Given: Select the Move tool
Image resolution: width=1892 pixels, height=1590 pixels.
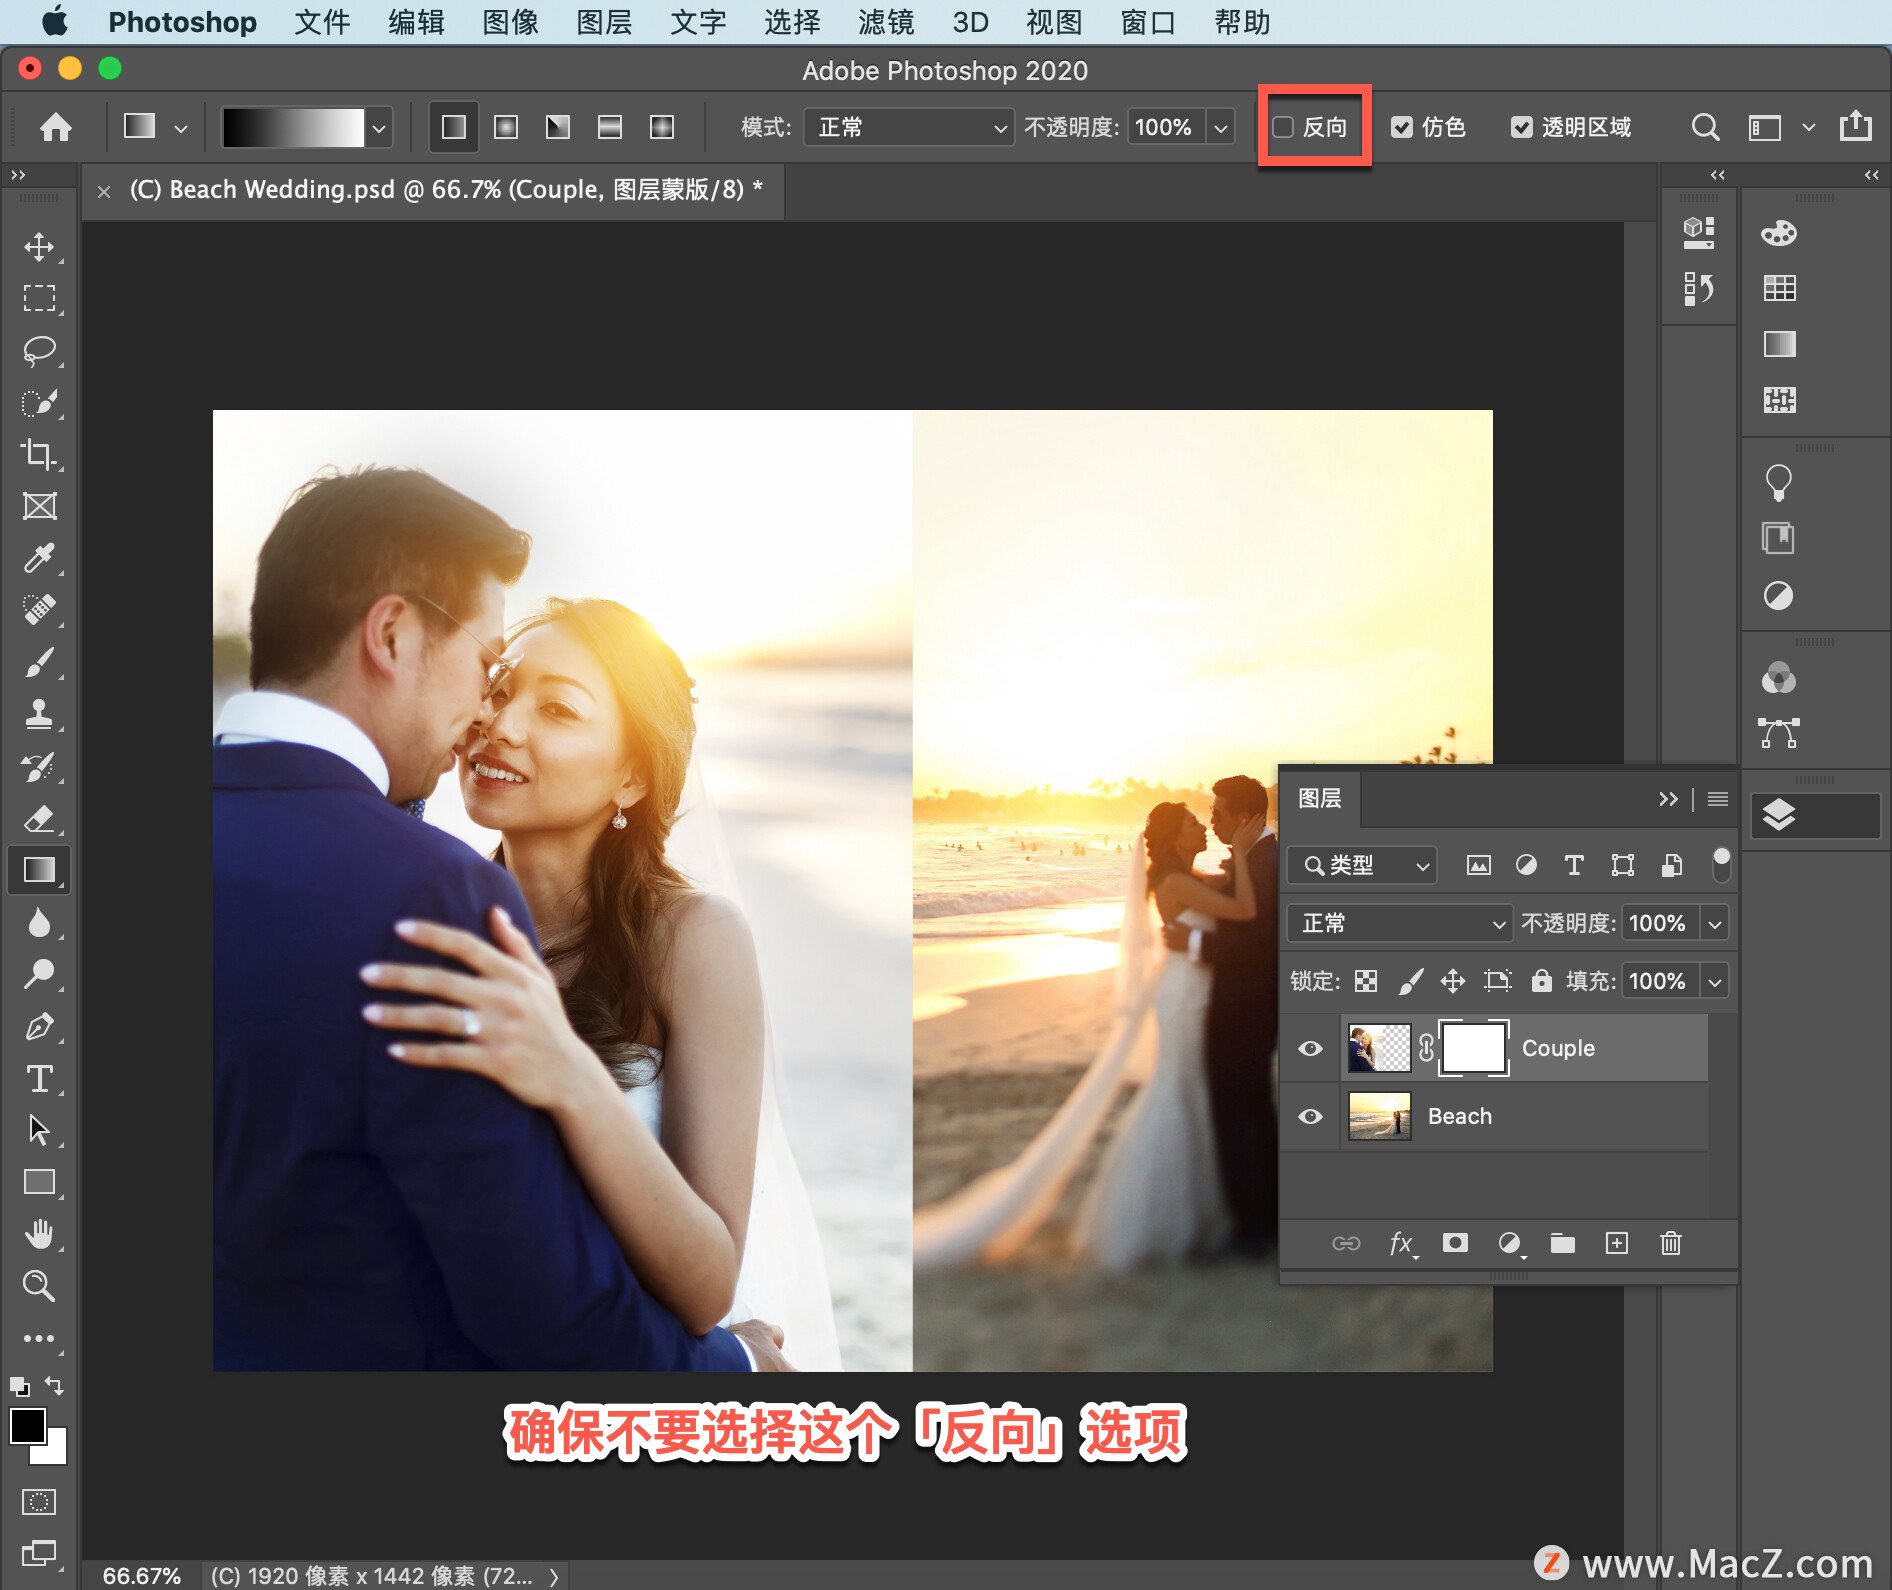Looking at the screenshot, I should coord(39,247).
